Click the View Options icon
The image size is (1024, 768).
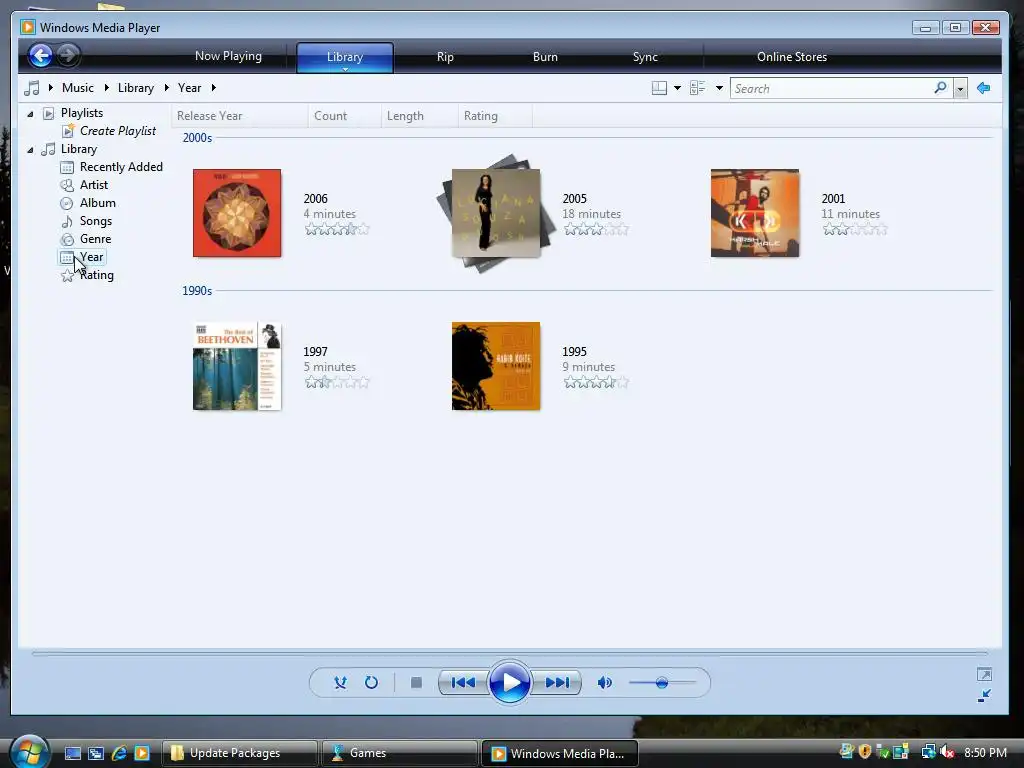click(x=697, y=88)
